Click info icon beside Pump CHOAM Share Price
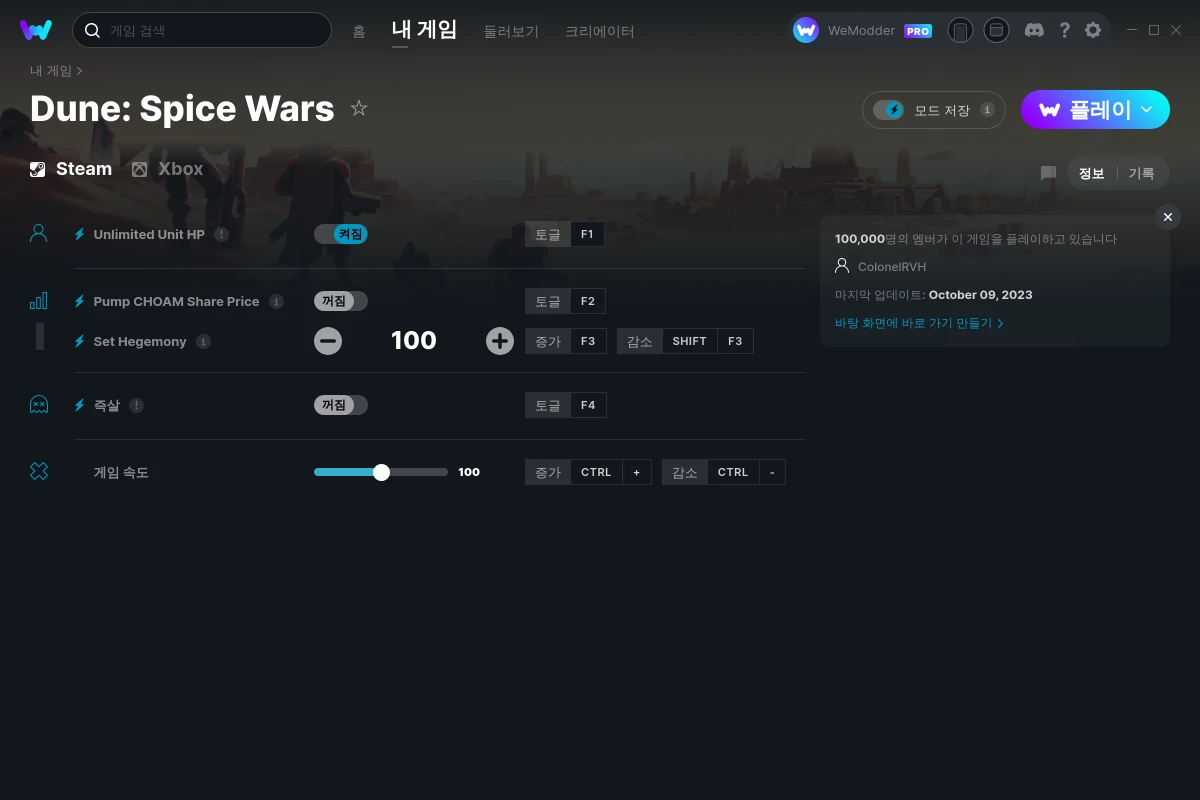 pos(276,301)
